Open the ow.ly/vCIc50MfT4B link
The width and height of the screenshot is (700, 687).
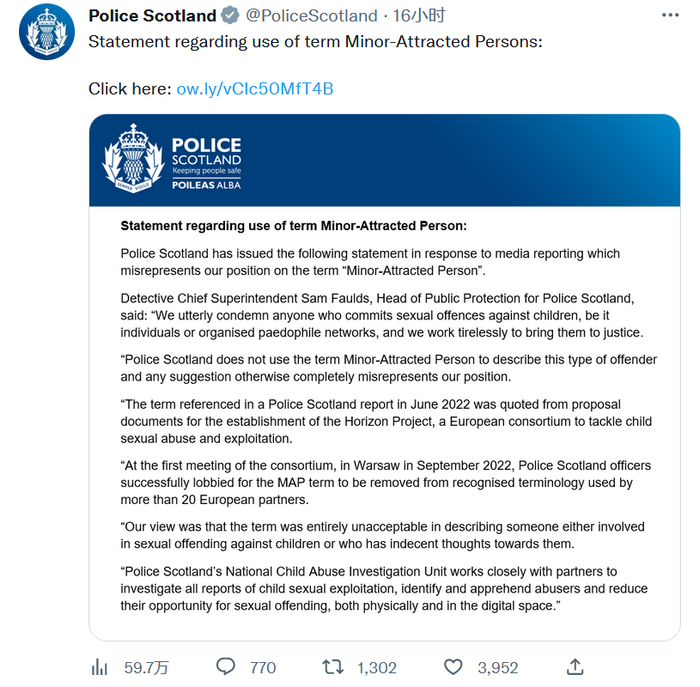[254, 89]
